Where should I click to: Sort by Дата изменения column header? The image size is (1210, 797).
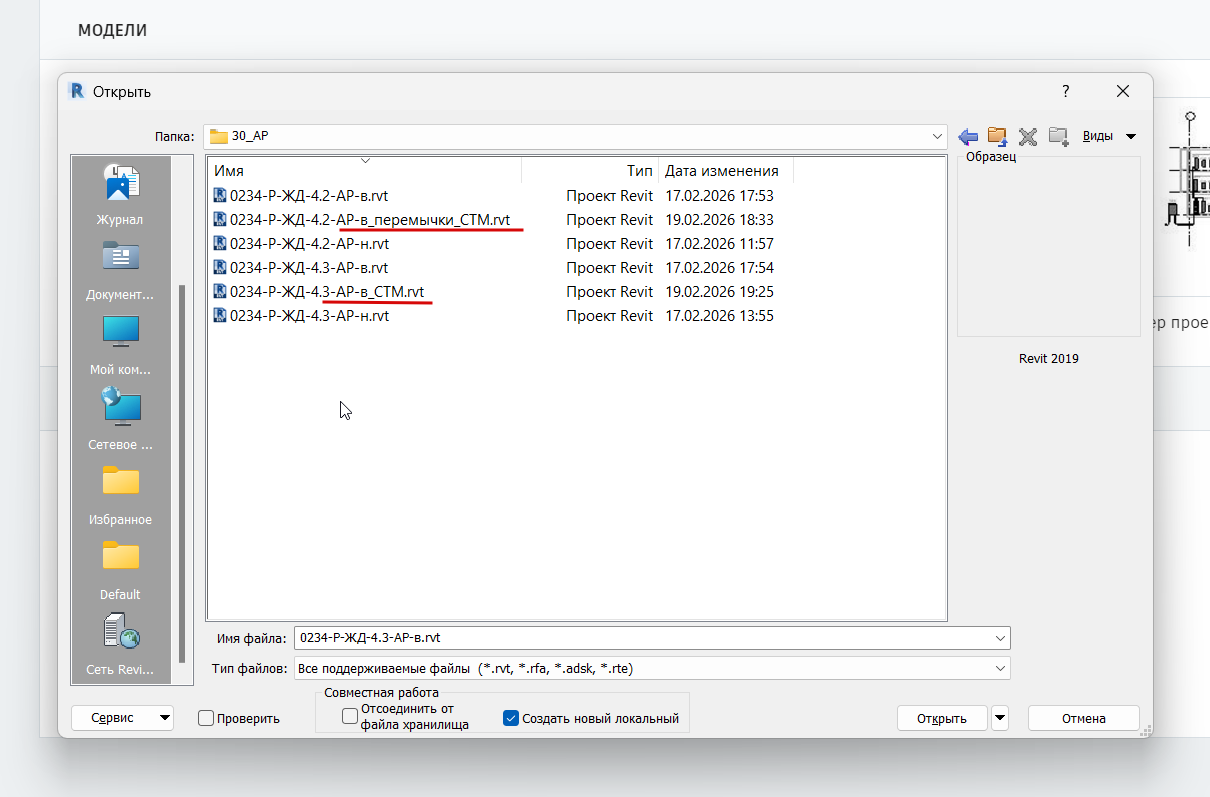pos(726,171)
